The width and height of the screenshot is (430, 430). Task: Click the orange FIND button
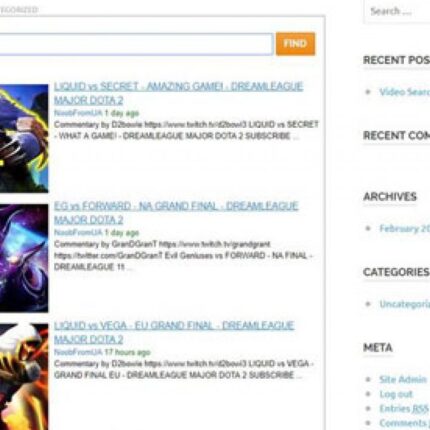pos(295,44)
